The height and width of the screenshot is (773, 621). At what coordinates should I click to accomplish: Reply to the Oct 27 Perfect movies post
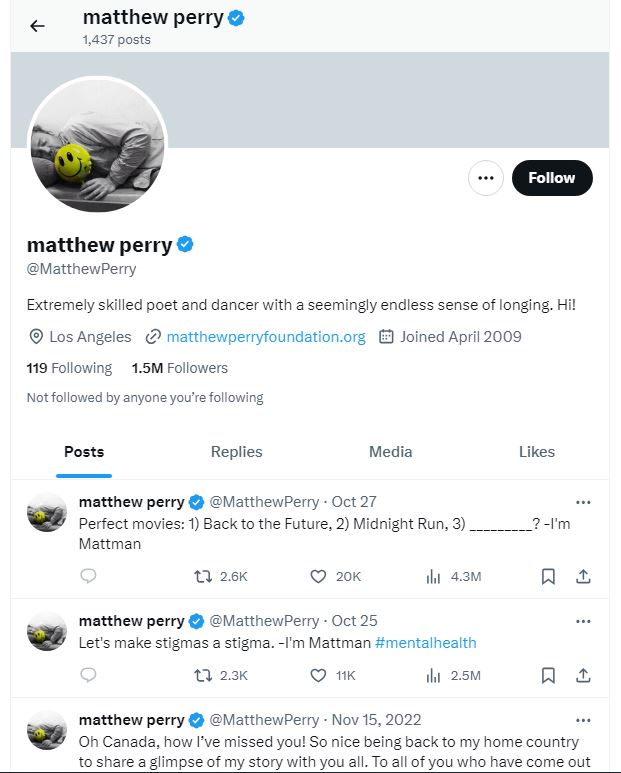pyautogui.click(x=88, y=576)
